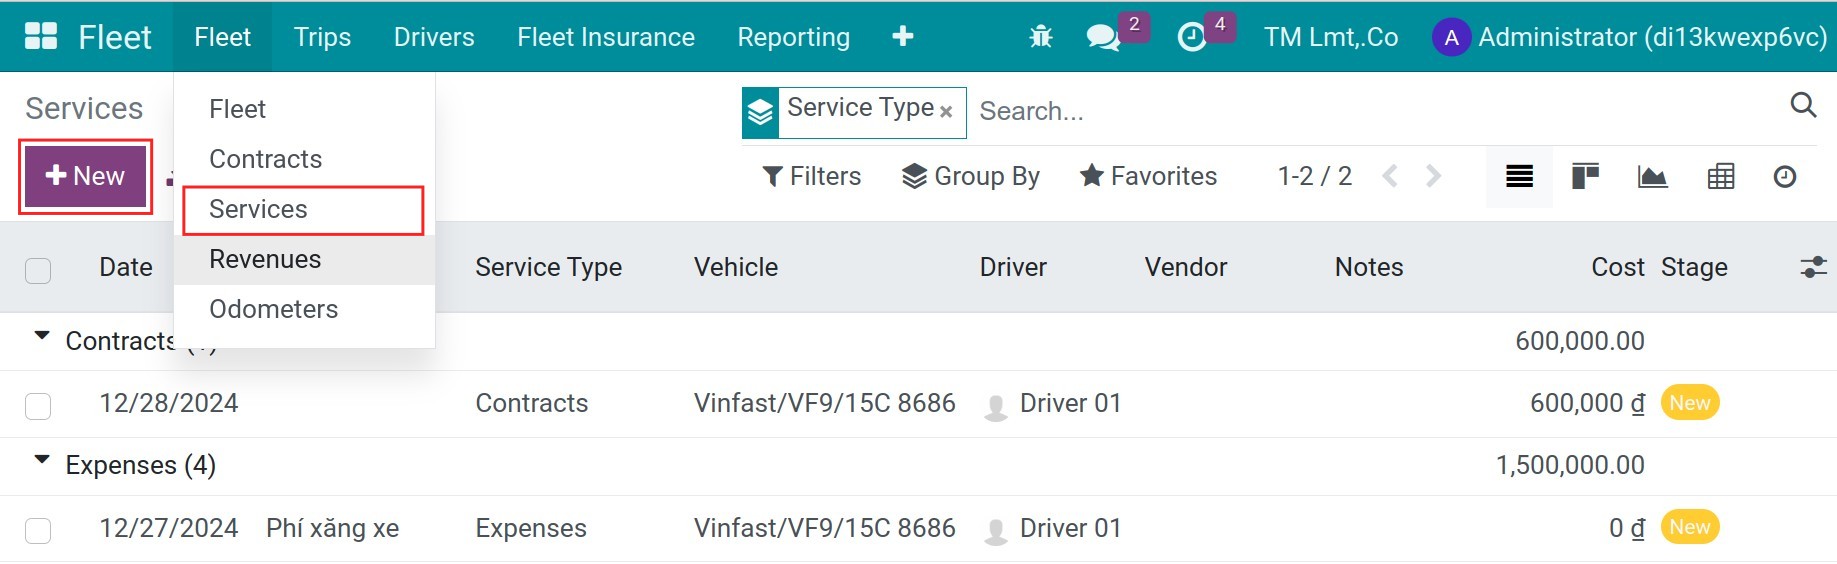Click the New stage badge on 0 đ row
Screen dimensions: 1837x564
pyautogui.click(x=1690, y=527)
